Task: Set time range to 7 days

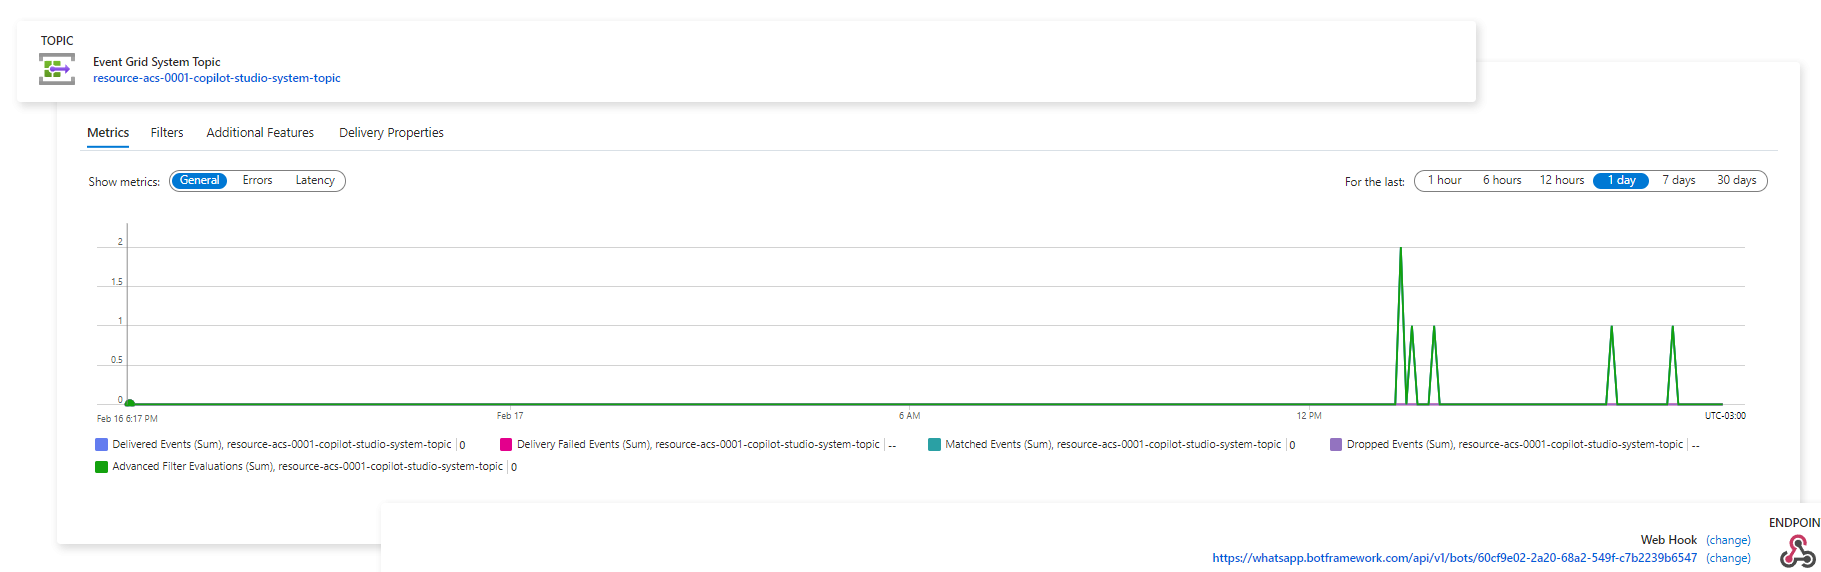Action: tap(1679, 181)
